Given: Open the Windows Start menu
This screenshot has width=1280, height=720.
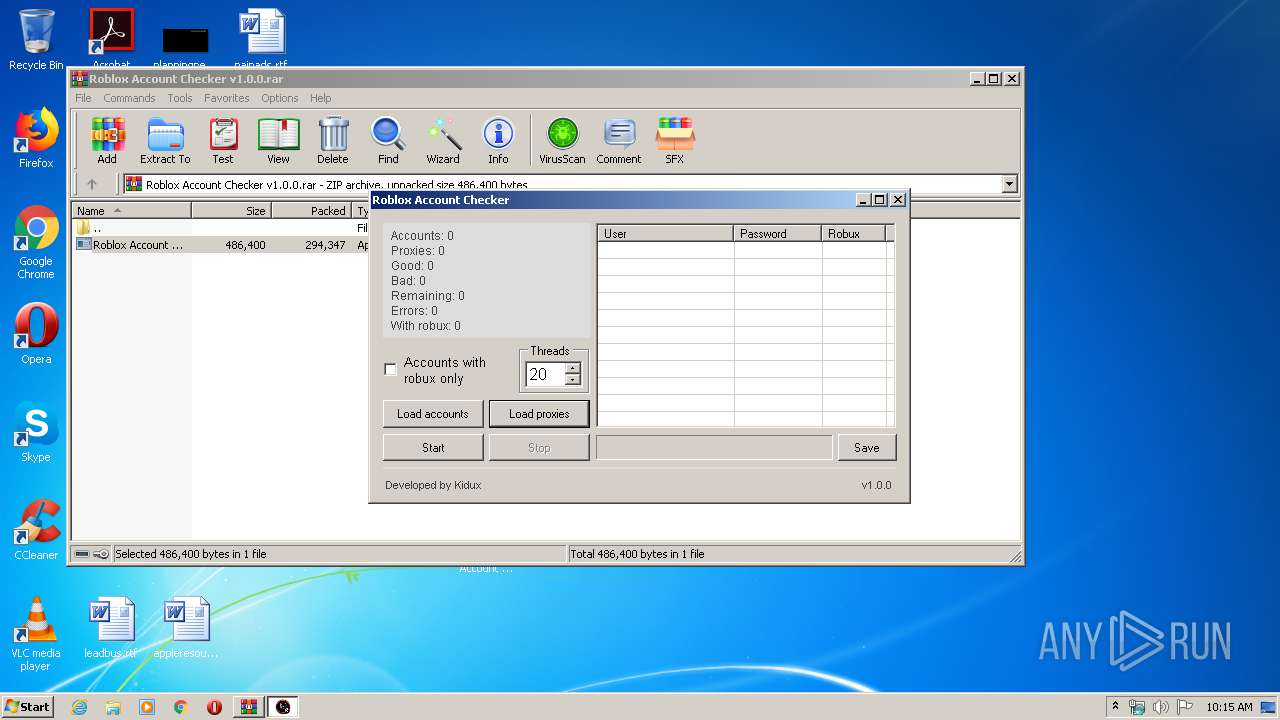Looking at the screenshot, I should coord(28,707).
